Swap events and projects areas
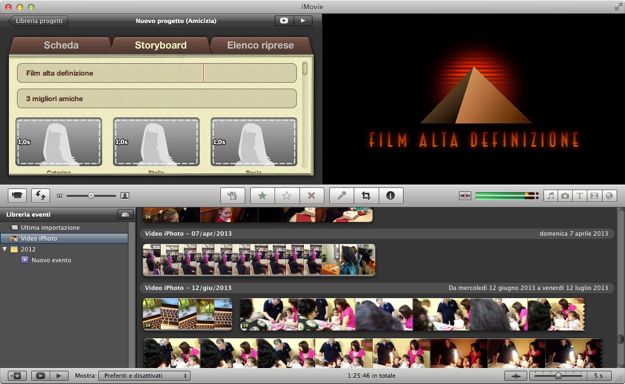The width and height of the screenshot is (625, 384). pos(40,196)
